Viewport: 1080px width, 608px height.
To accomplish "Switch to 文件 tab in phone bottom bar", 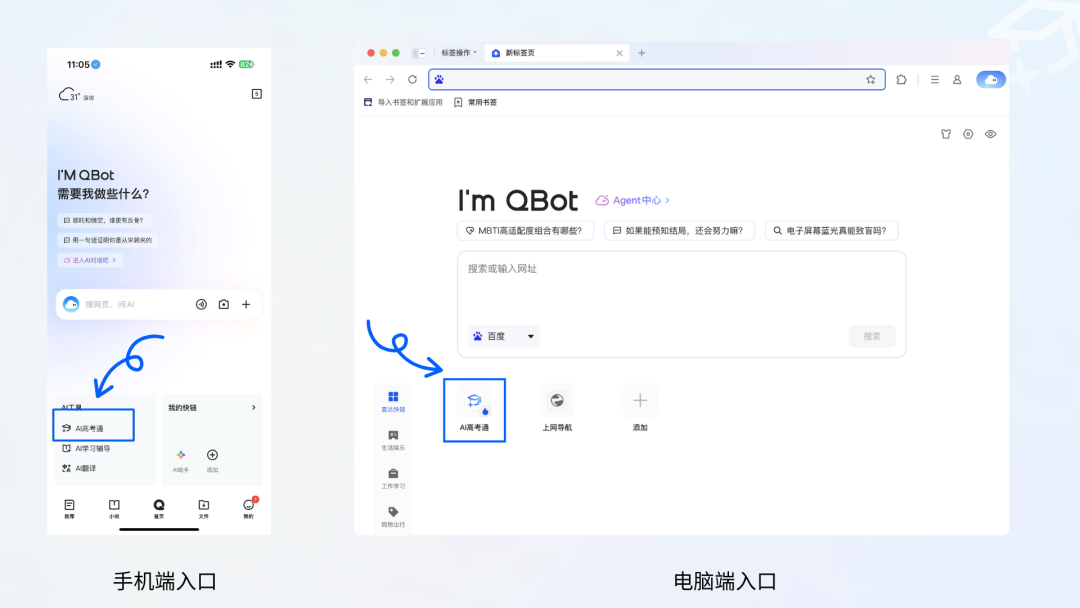I will click(204, 509).
